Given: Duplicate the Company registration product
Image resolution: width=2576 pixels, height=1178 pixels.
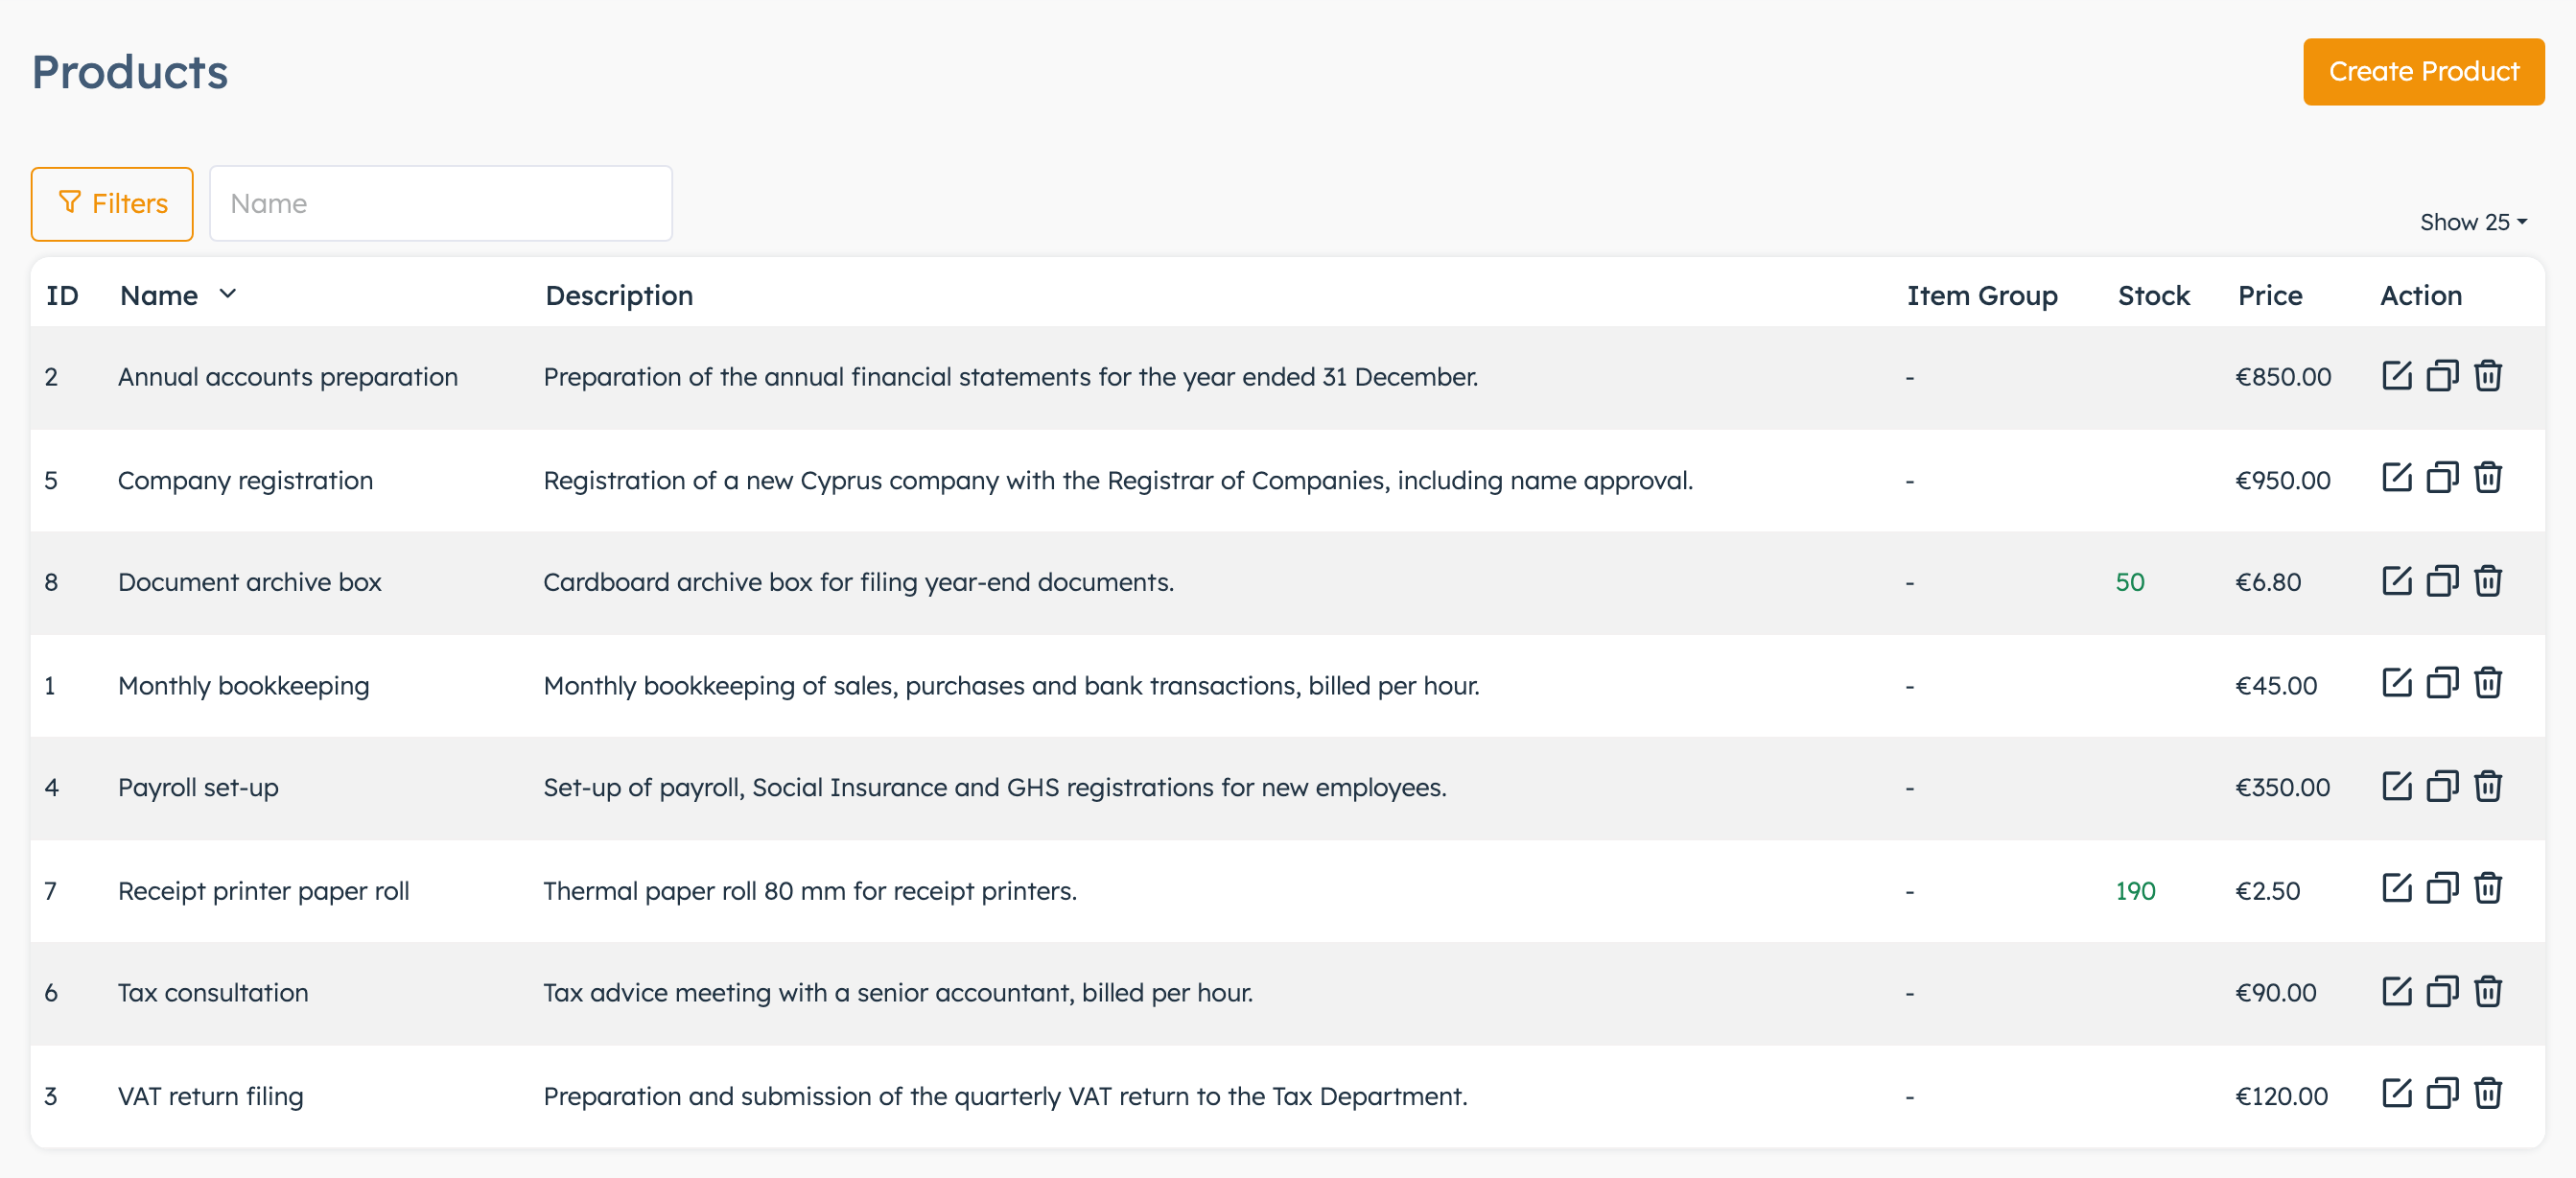Looking at the screenshot, I should [x=2442, y=478].
